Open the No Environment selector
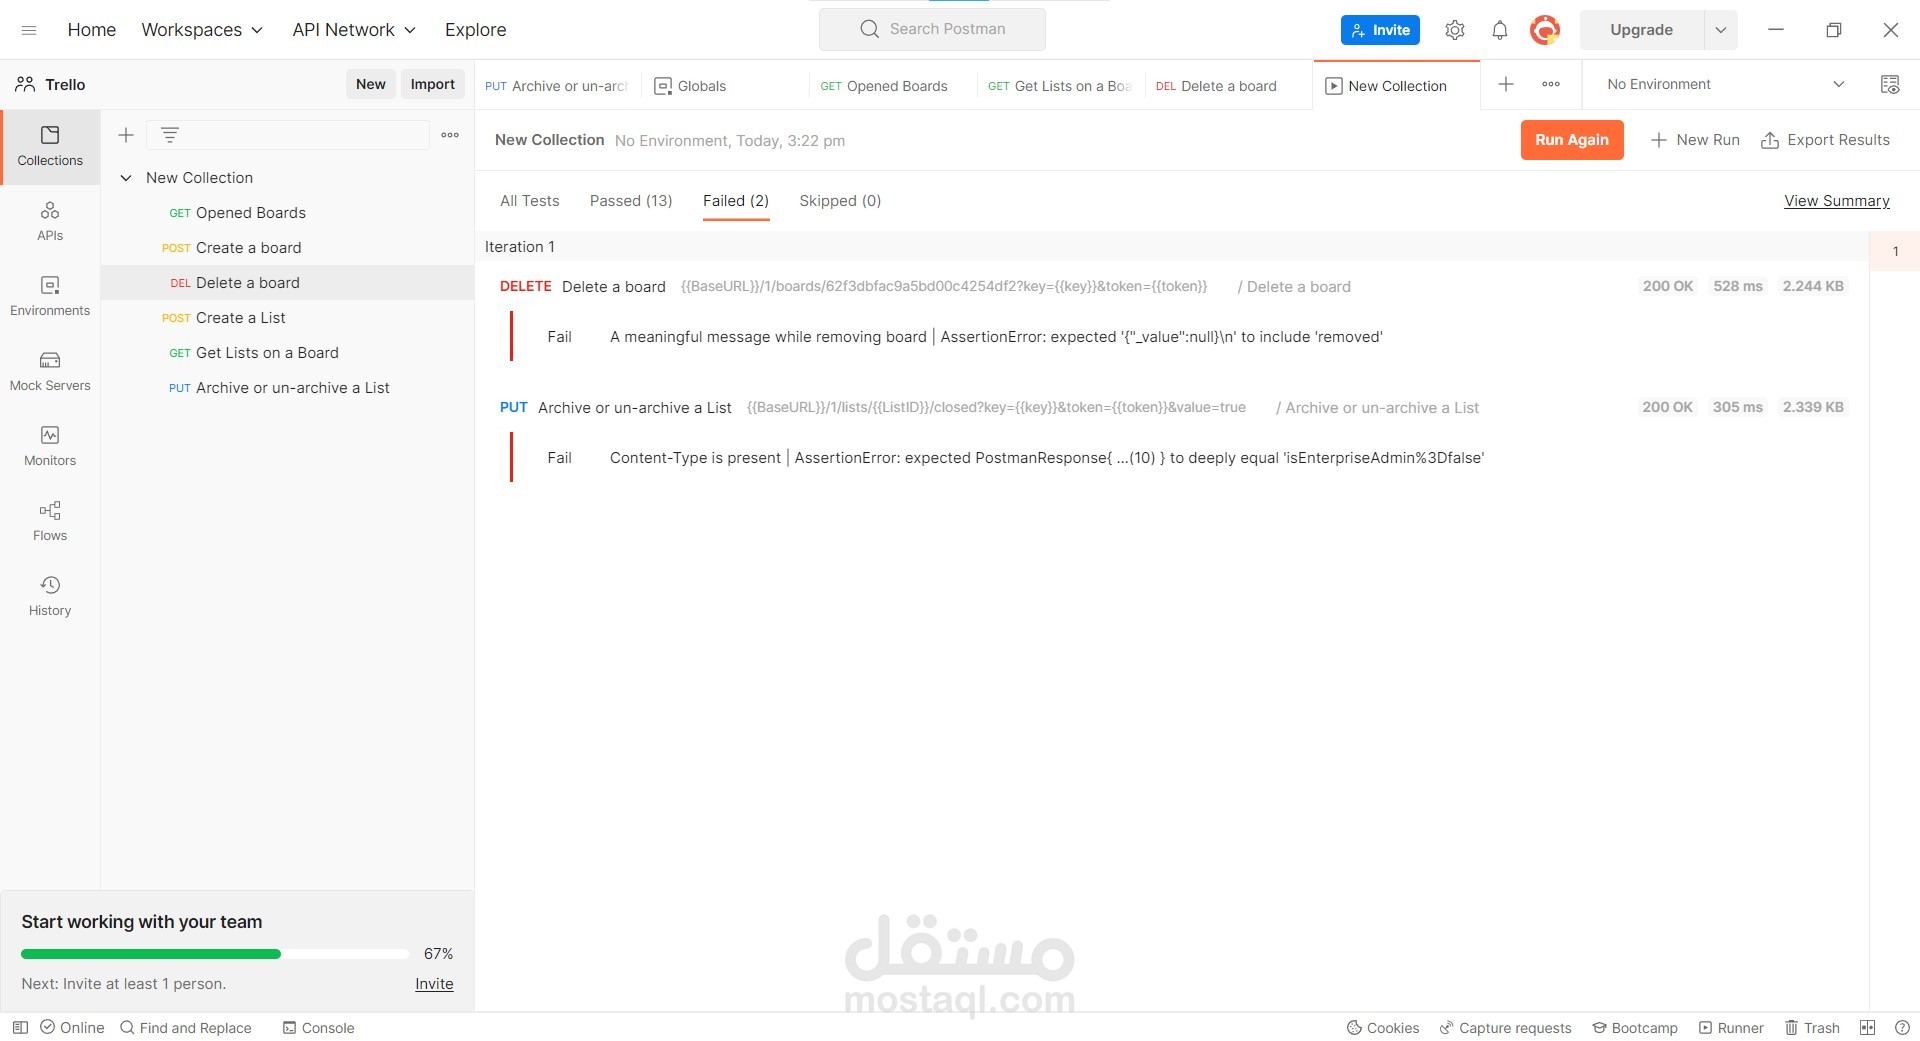 point(1725,85)
